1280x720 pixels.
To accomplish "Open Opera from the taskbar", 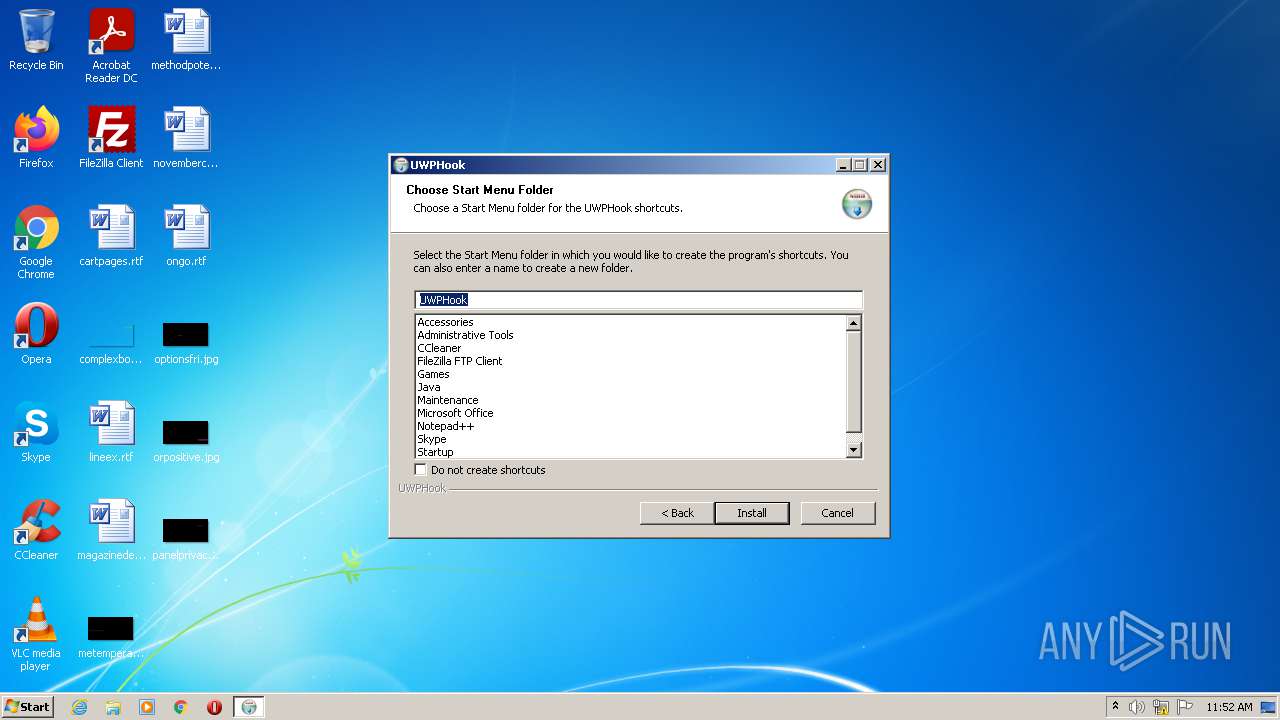I will pos(214,707).
